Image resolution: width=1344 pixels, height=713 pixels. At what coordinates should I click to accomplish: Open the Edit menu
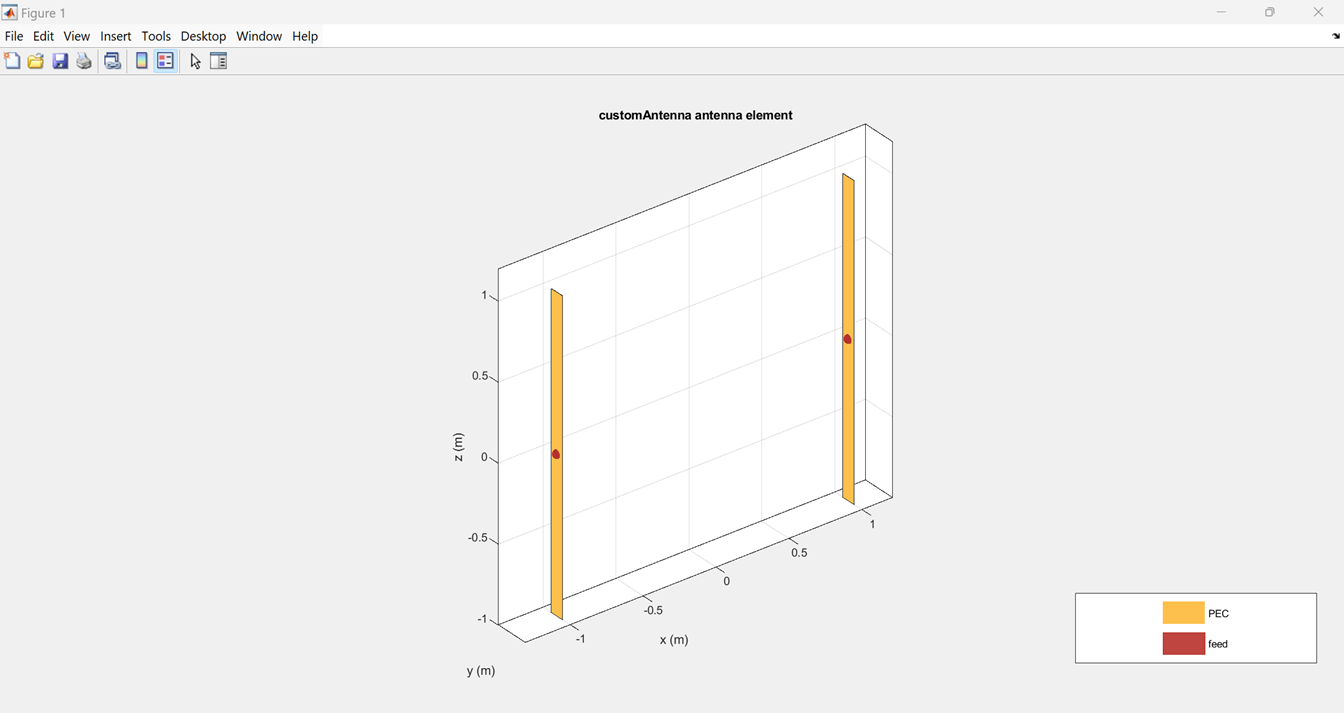43,36
